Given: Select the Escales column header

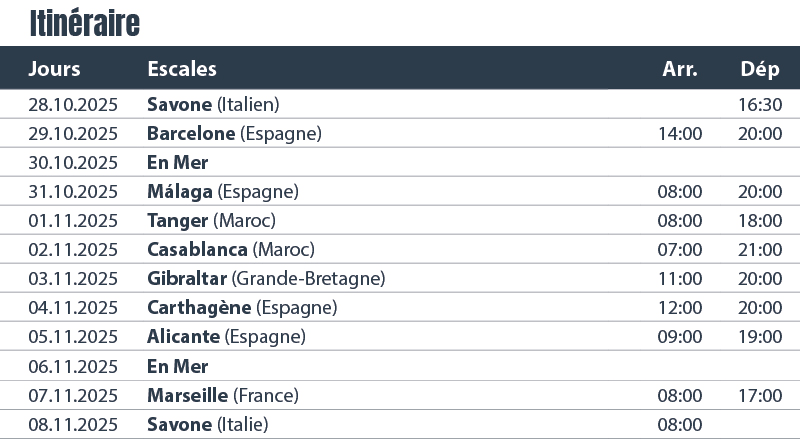Looking at the screenshot, I should point(182,69).
